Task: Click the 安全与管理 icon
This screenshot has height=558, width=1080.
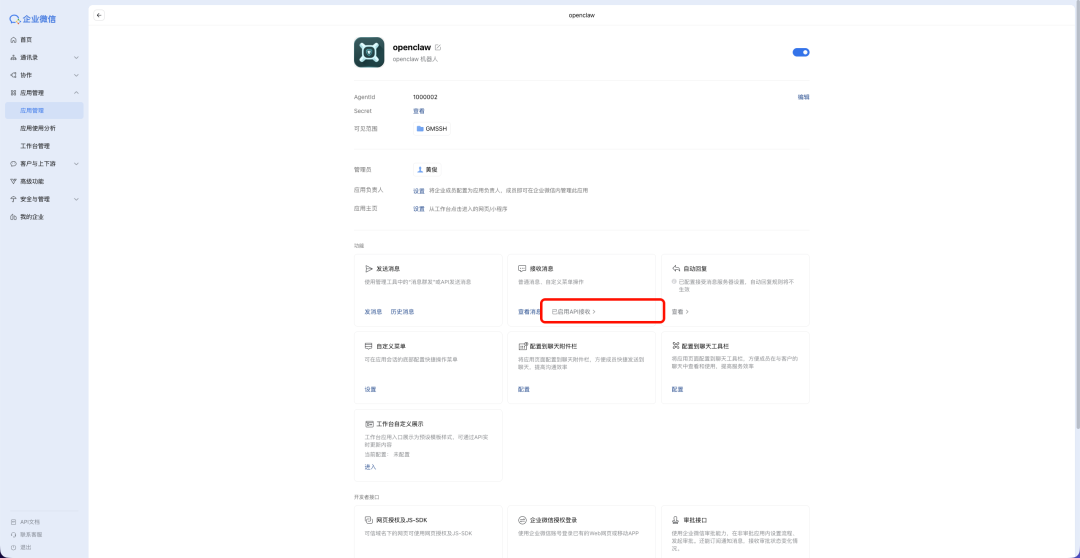Action: click(x=13, y=199)
